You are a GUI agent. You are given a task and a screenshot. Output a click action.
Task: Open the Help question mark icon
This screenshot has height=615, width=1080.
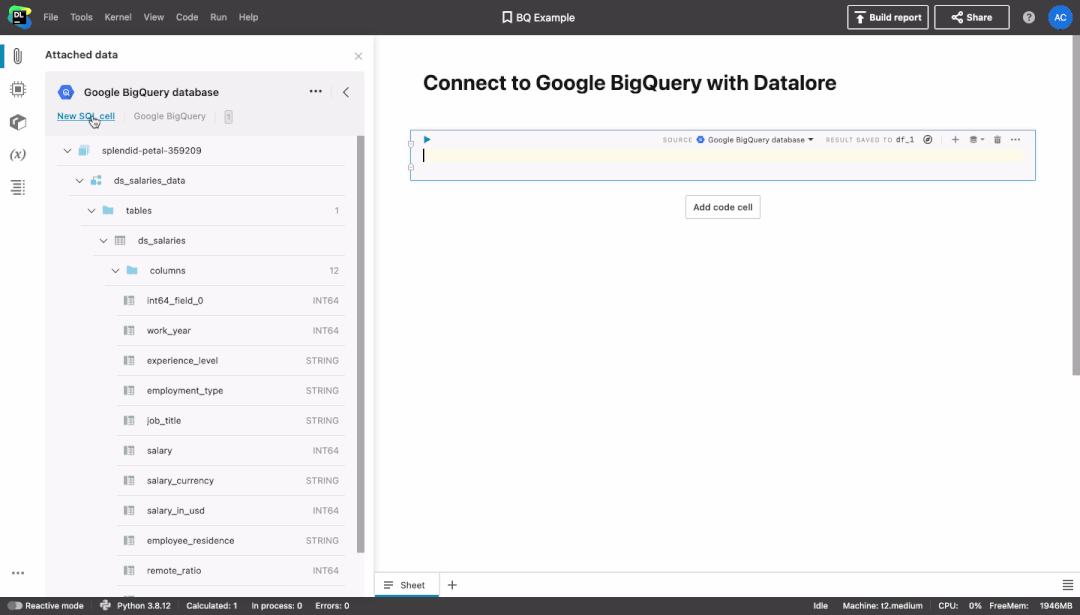point(1028,17)
